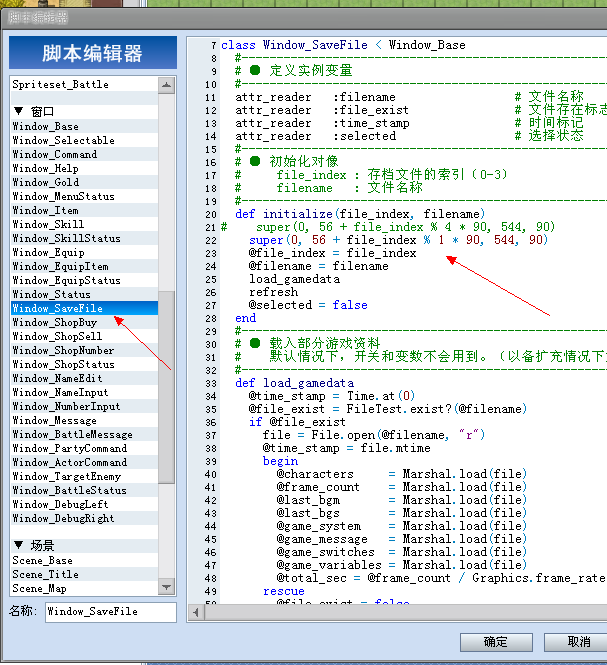Select Window_Selectable script
This screenshot has height=665, width=607.
pos(84,140)
